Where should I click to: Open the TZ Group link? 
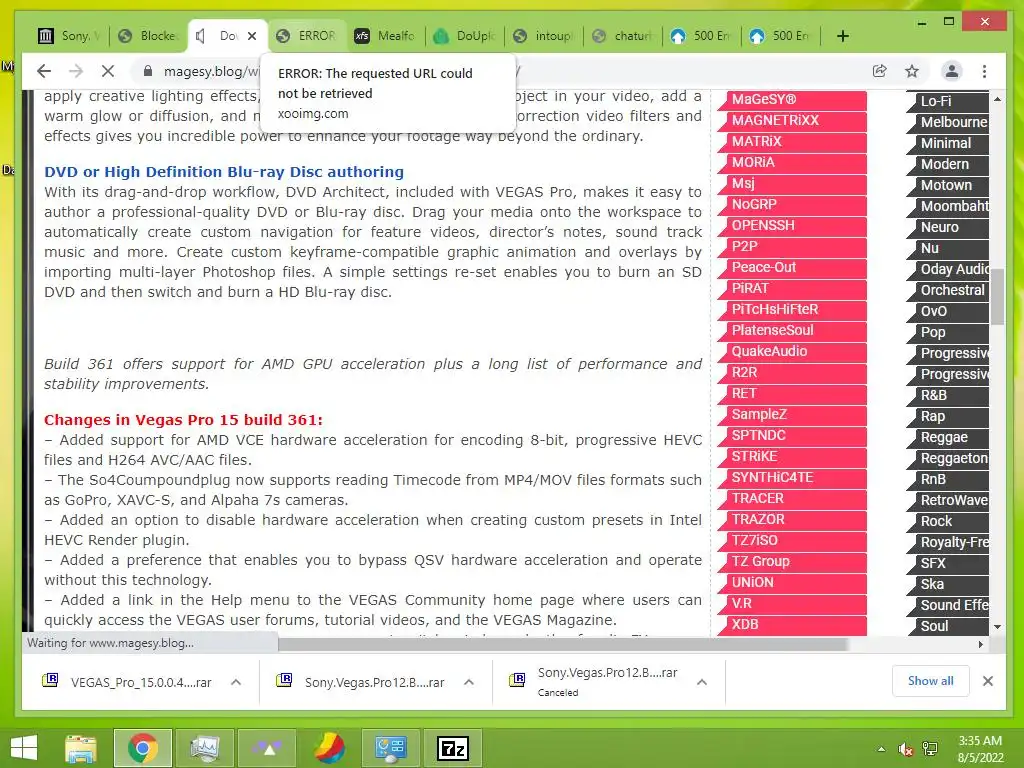tap(793, 561)
